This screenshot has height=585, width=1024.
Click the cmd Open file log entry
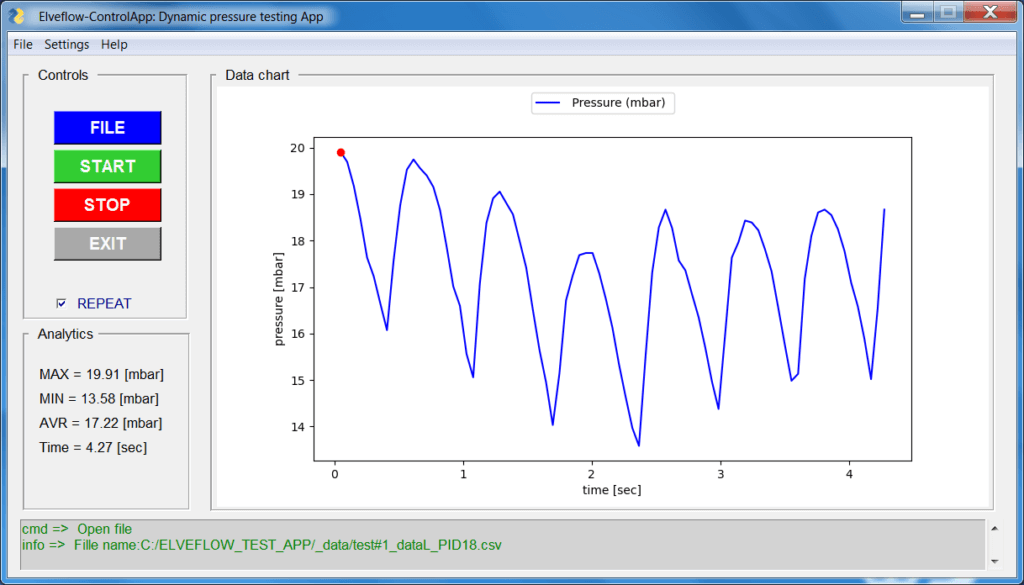point(80,528)
